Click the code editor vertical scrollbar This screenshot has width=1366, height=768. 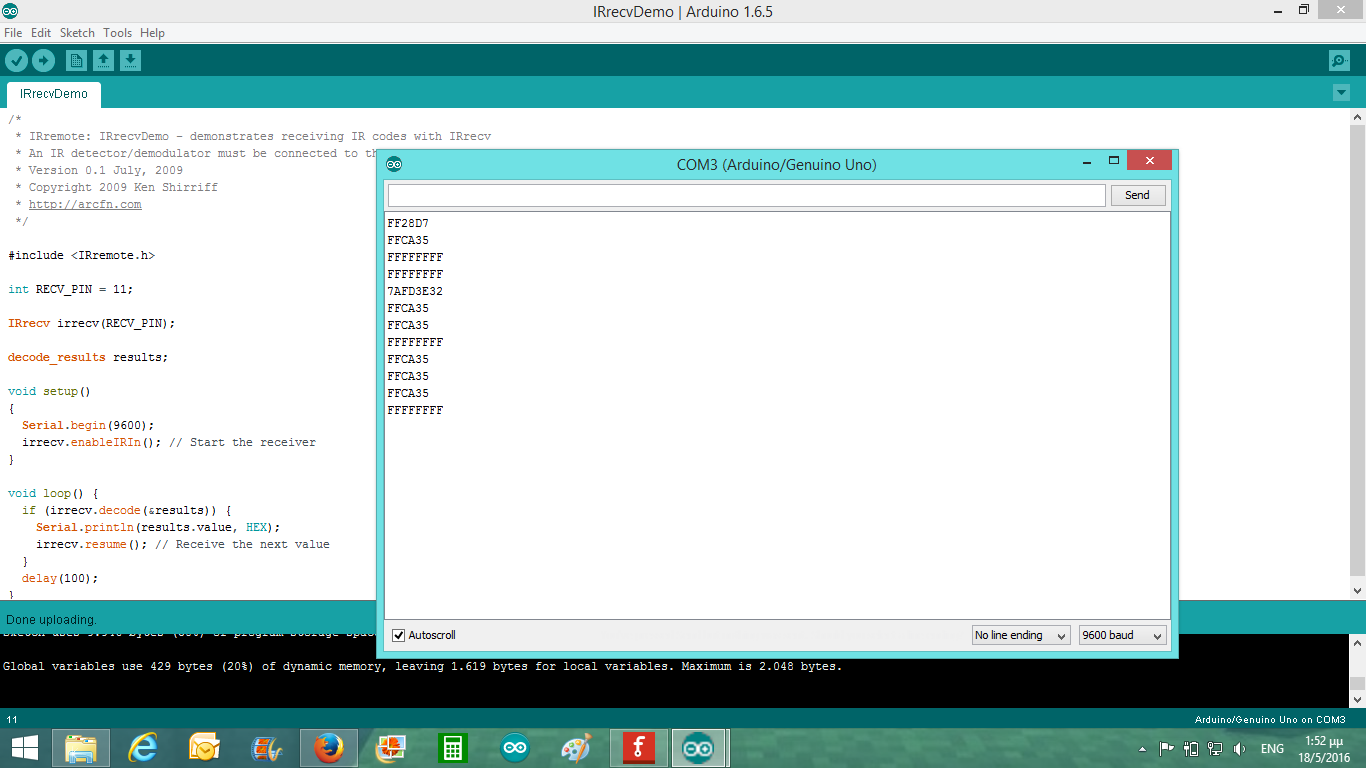click(x=1357, y=350)
